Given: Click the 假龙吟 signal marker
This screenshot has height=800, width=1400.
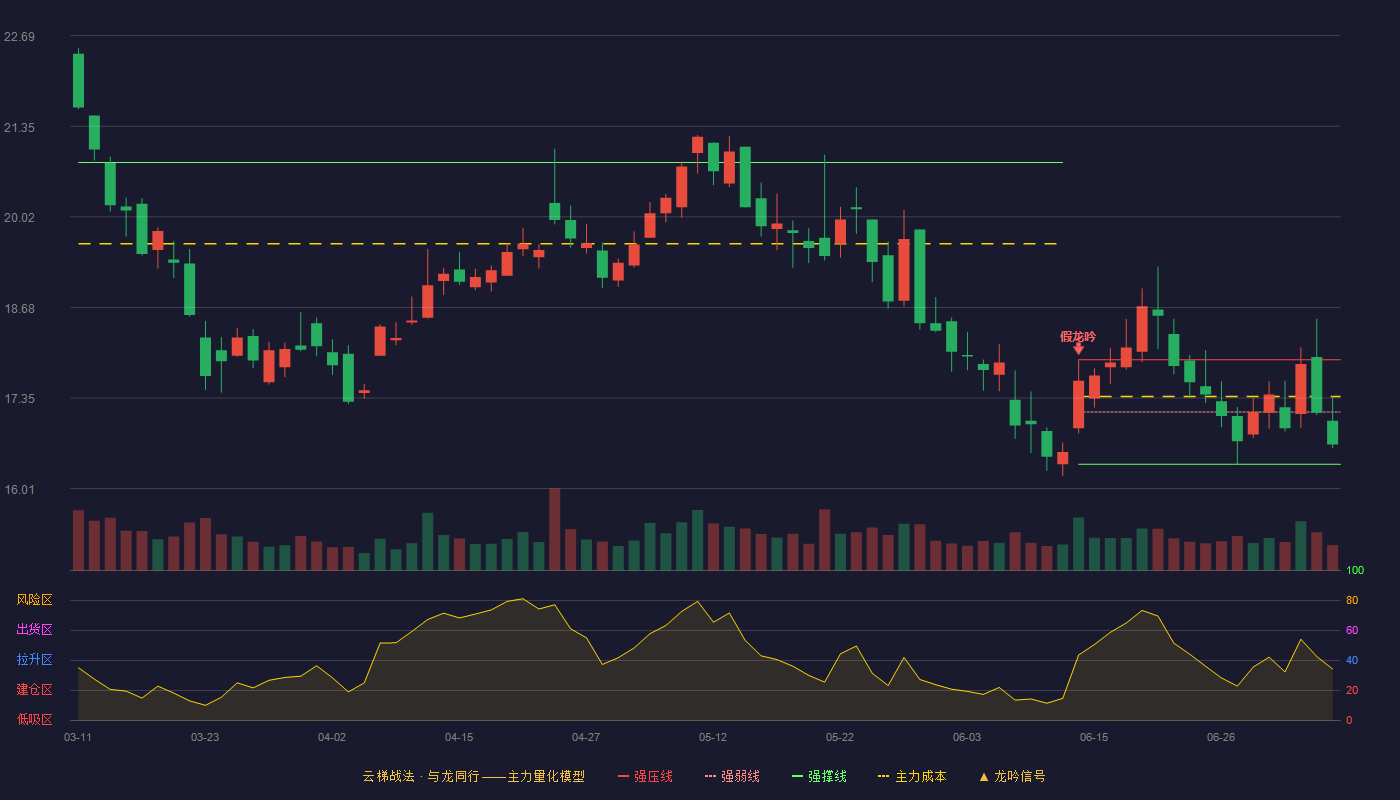Looking at the screenshot, I should [x=1078, y=336].
